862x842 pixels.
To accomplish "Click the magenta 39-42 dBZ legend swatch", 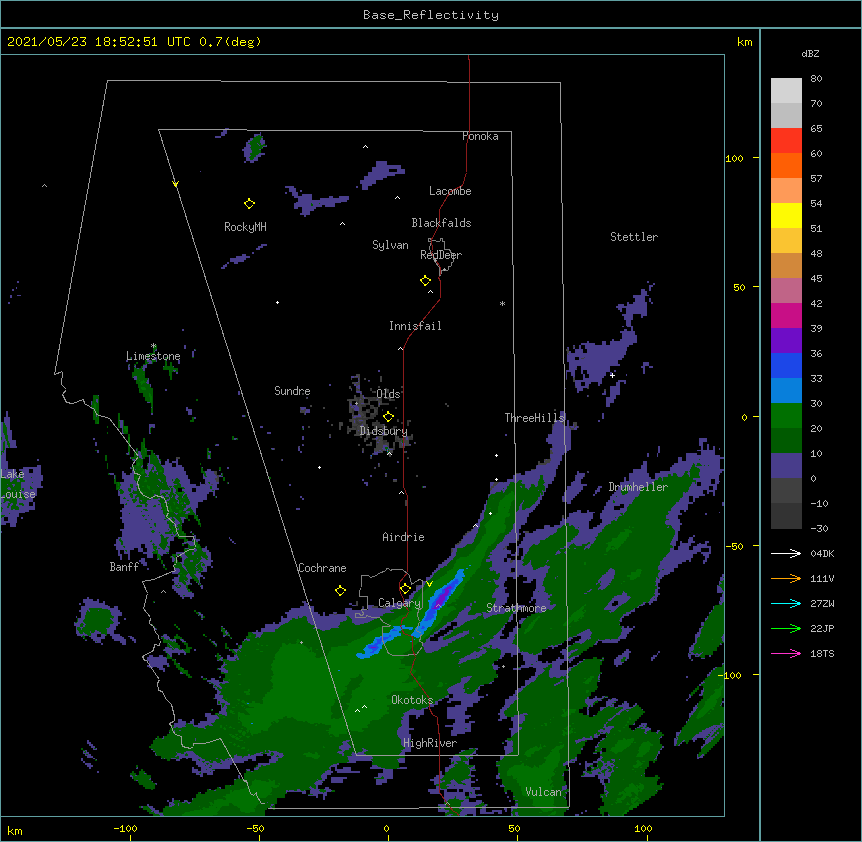I will point(786,316).
